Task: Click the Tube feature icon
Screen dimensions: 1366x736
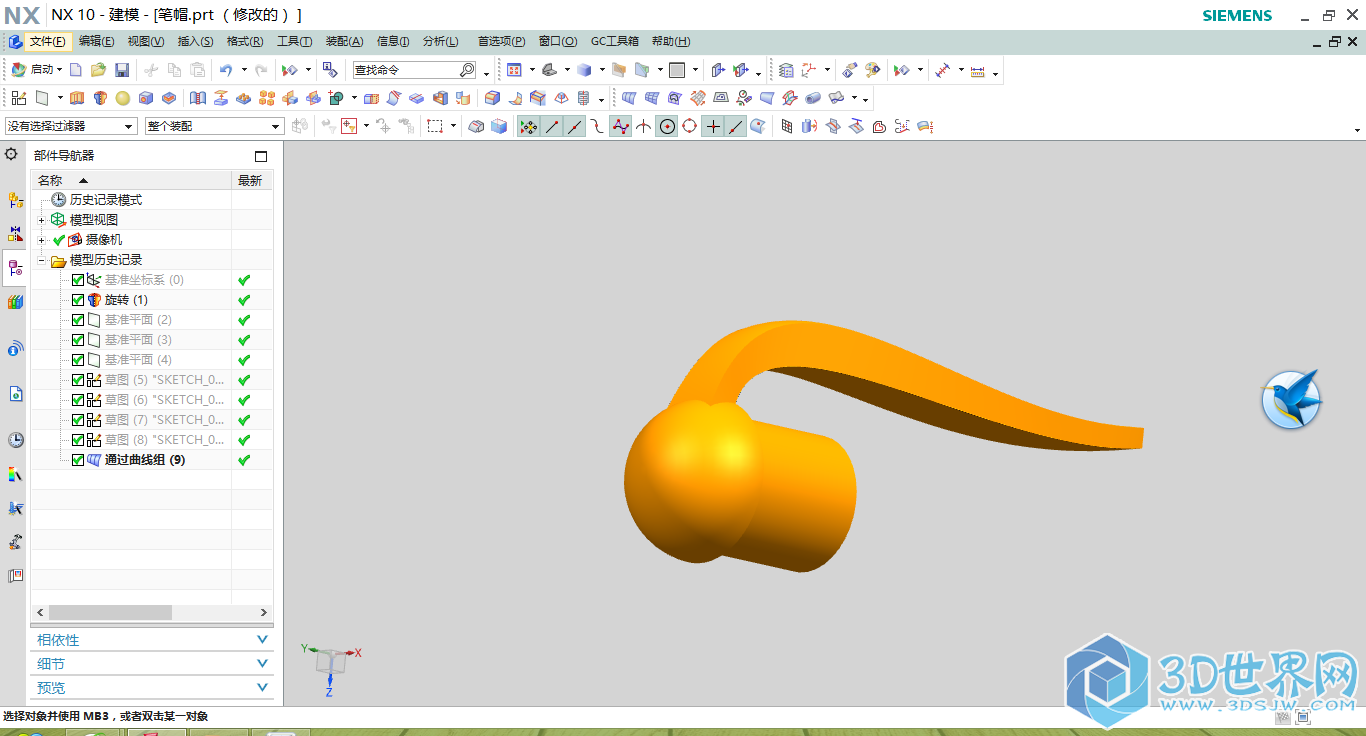Action: [x=813, y=98]
